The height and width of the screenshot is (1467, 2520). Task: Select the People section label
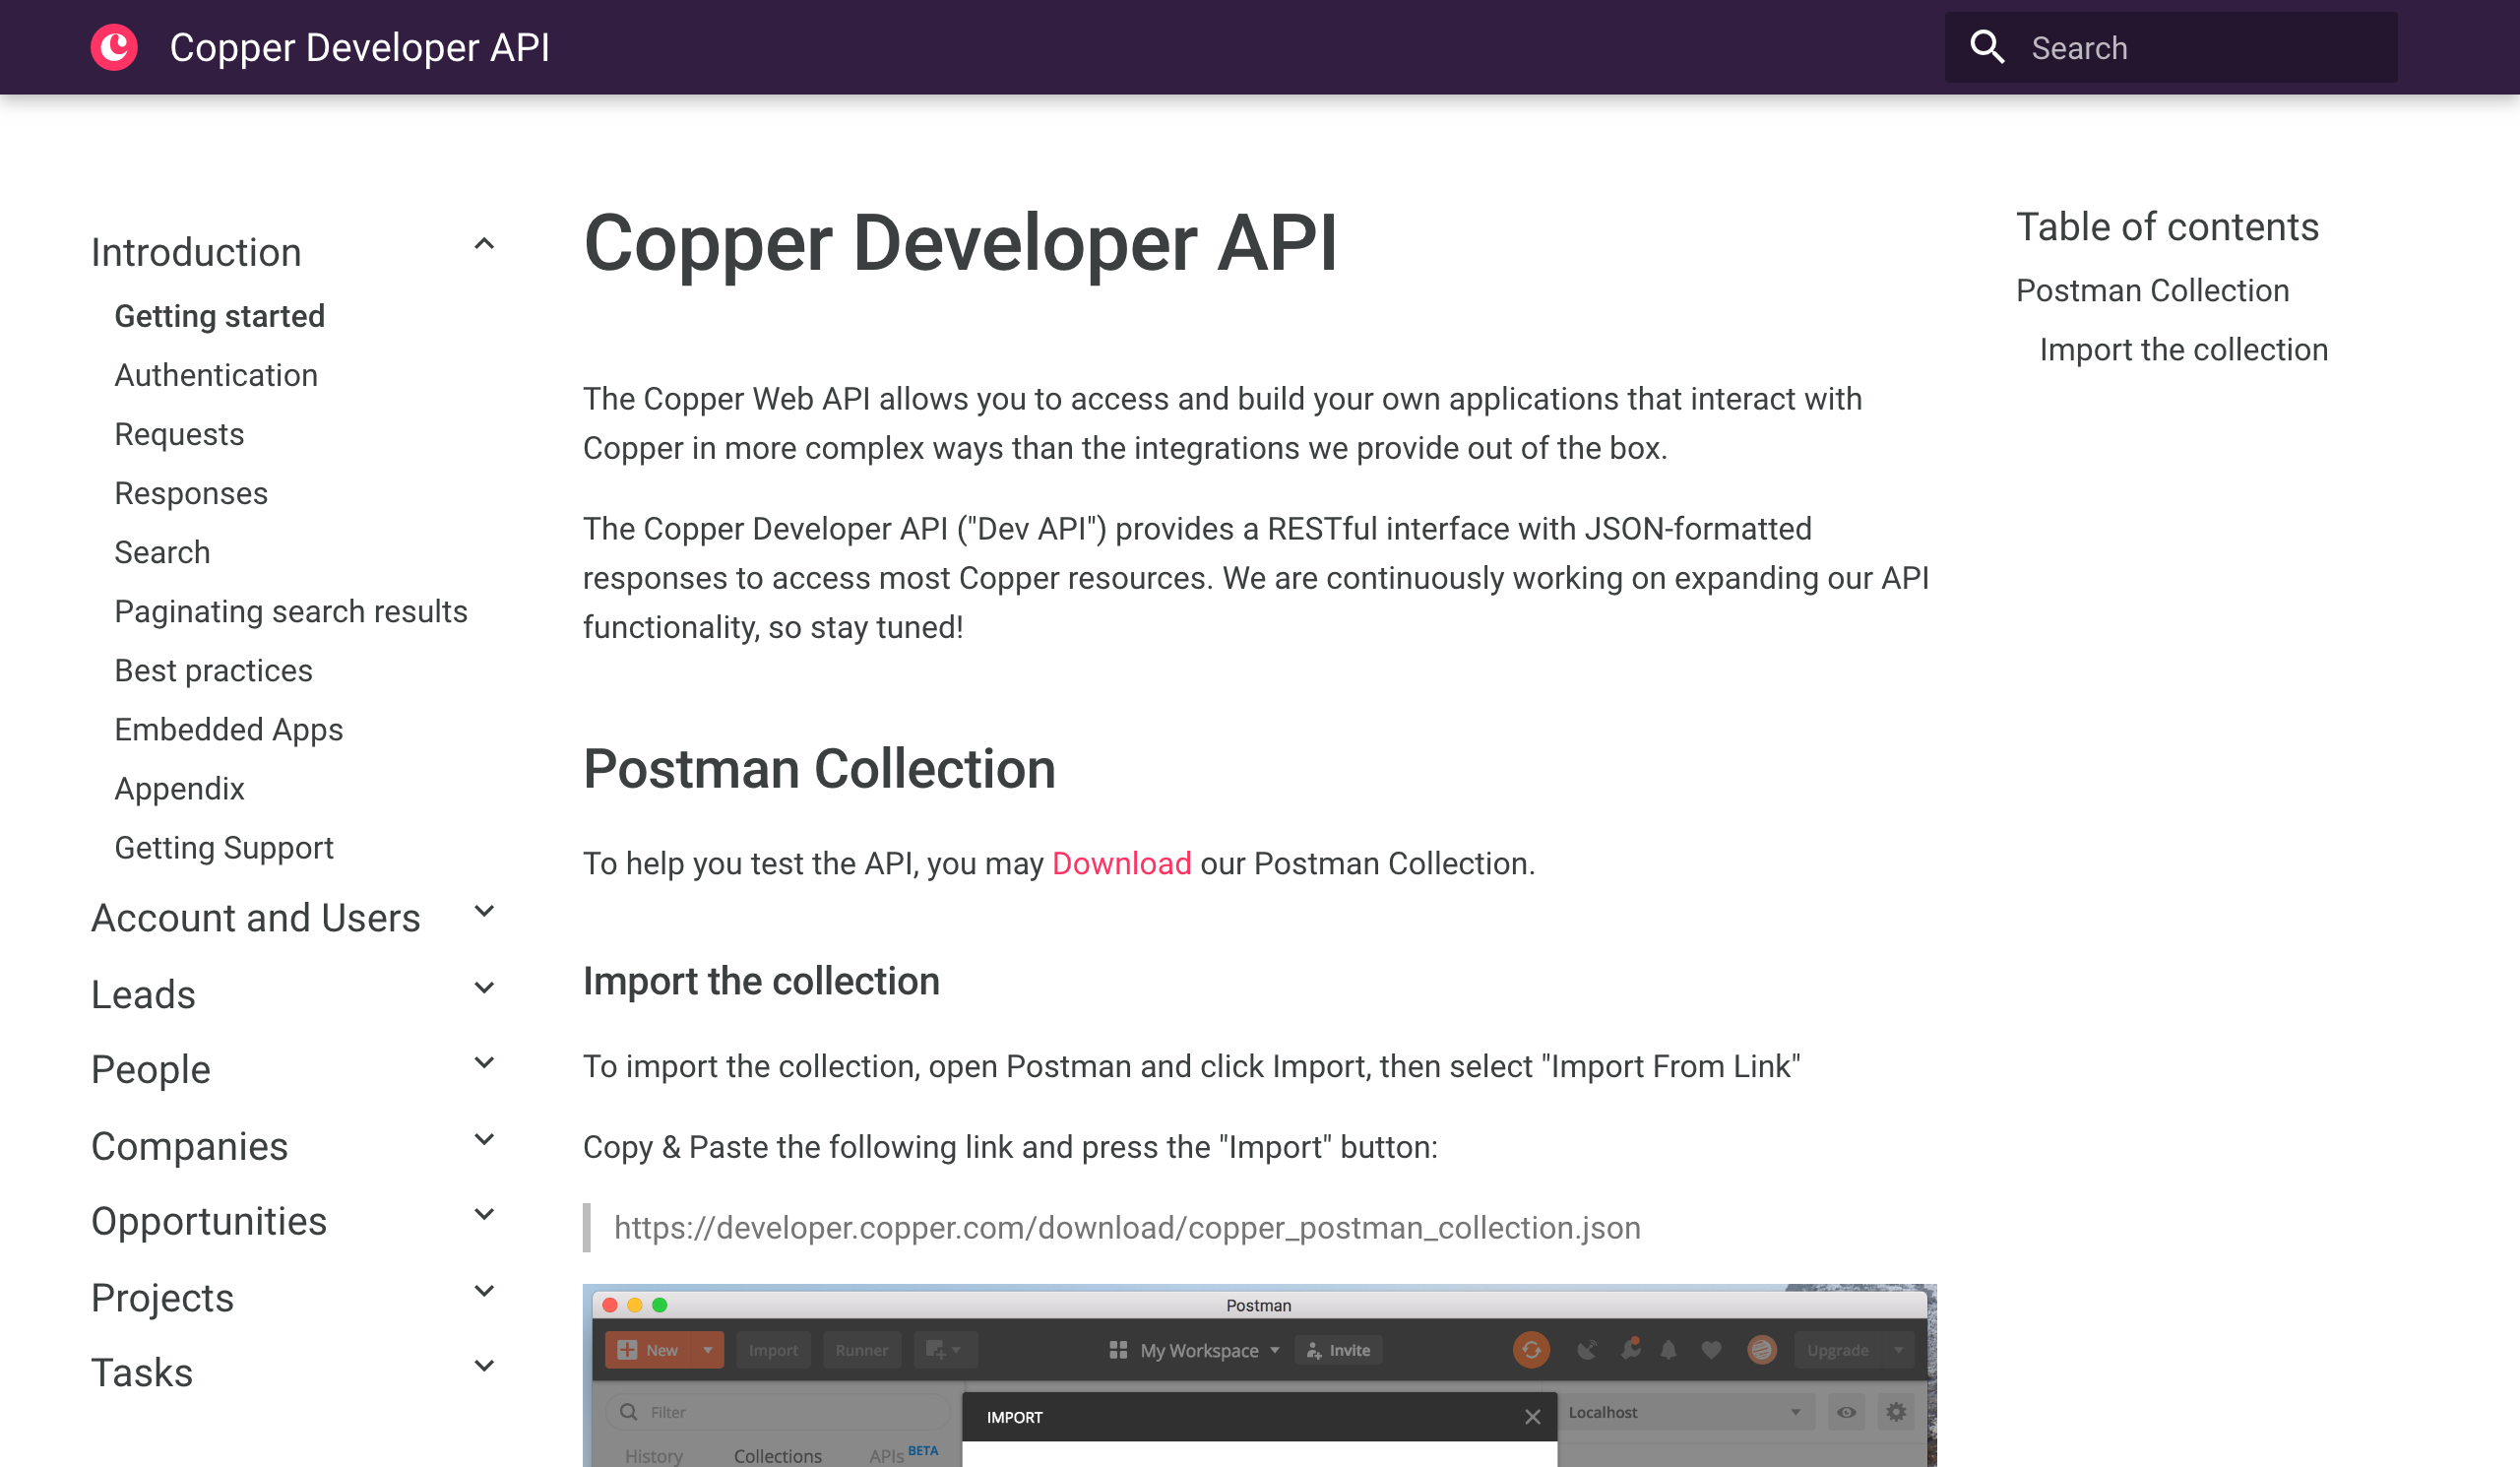coord(150,1070)
